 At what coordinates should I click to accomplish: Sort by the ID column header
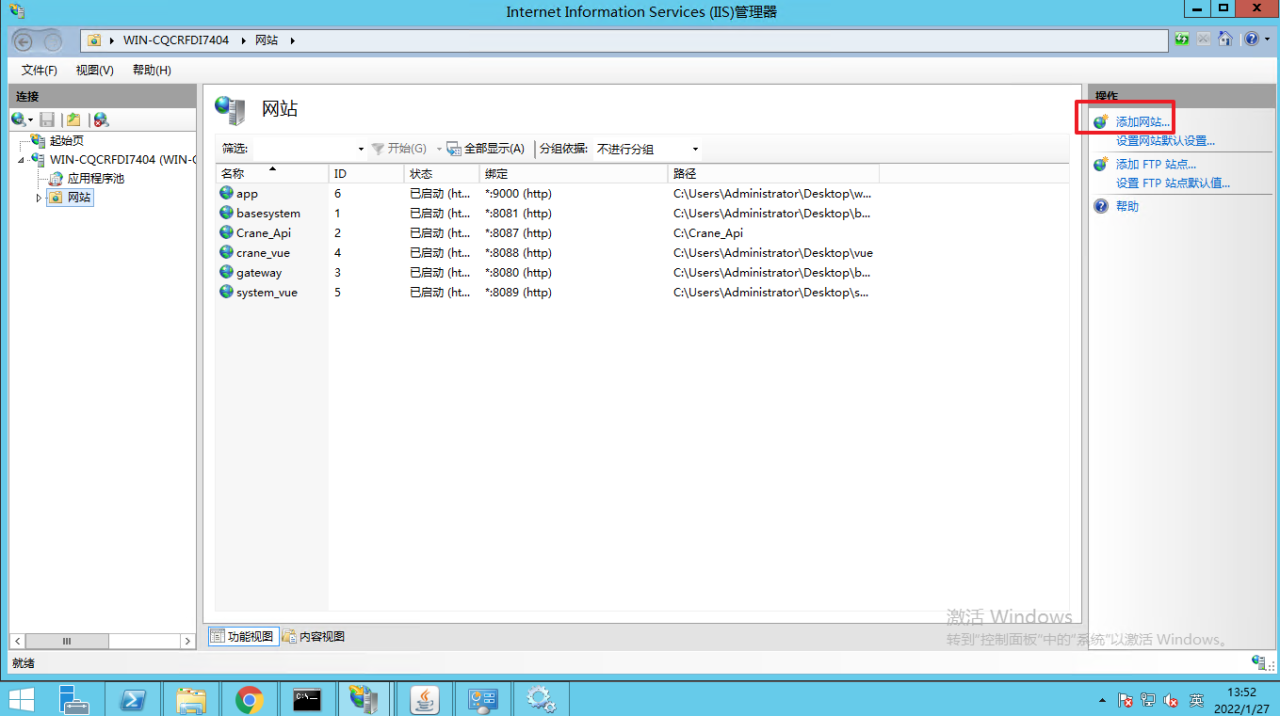tap(366, 174)
